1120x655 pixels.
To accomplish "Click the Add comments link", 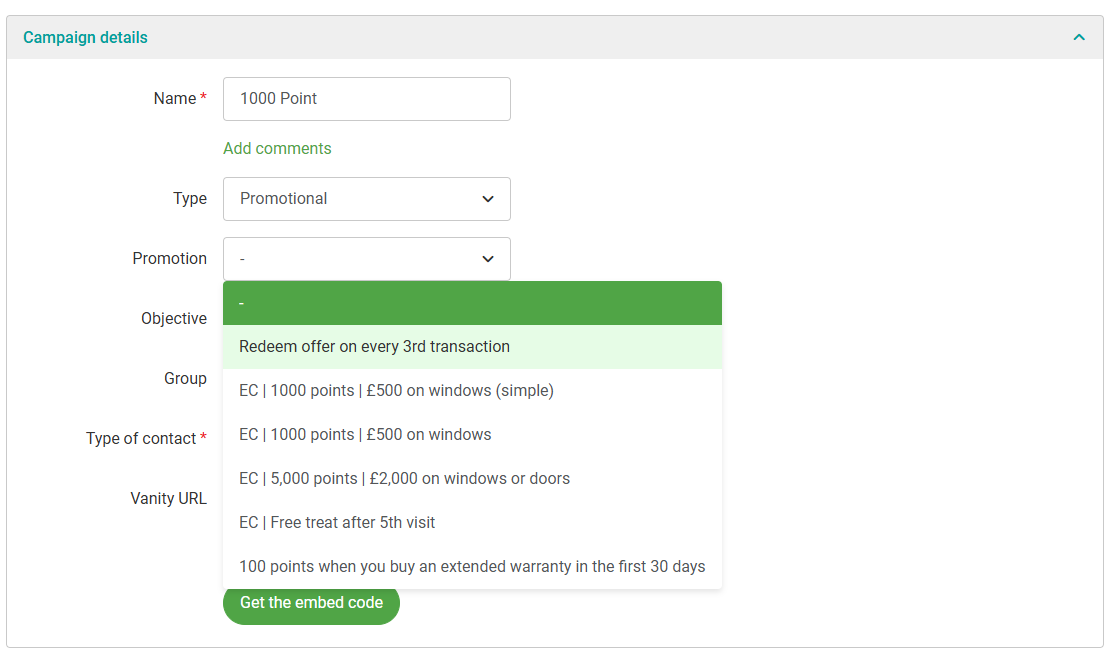I will (277, 149).
